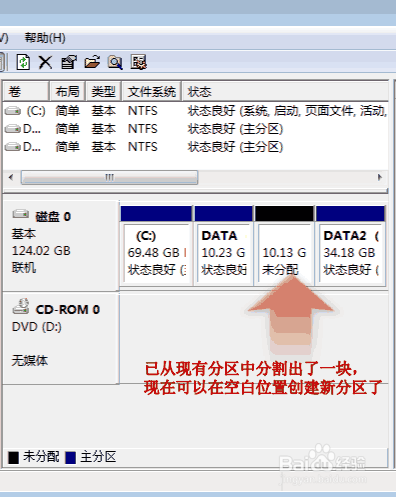The width and height of the screenshot is (396, 497).
Task: Click the 主分区 legend label
Action: 98,457
